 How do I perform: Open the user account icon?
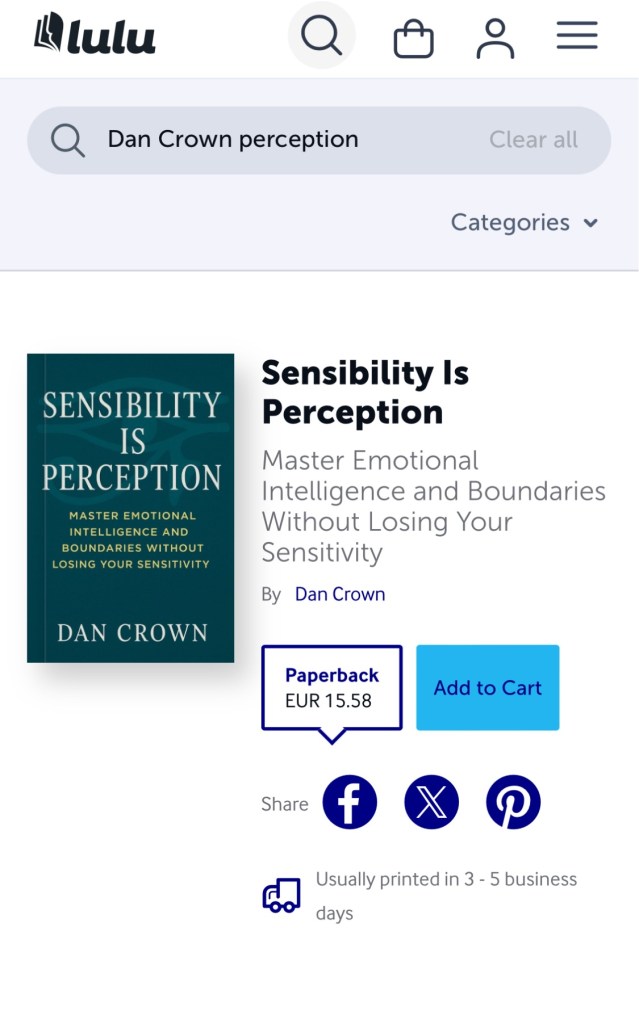pos(495,38)
